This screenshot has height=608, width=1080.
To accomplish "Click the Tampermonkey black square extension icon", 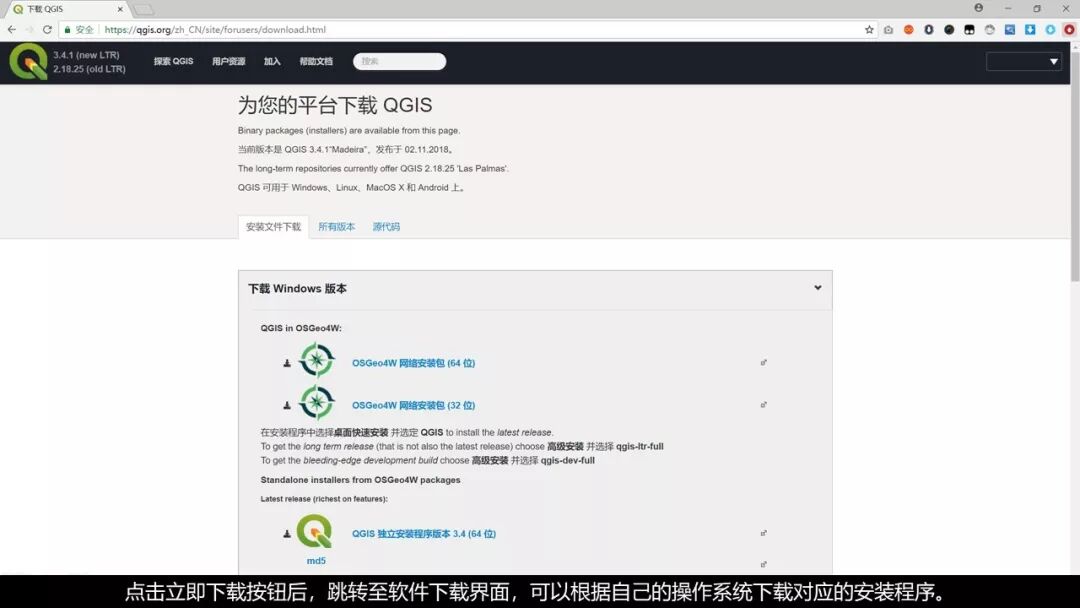I will tap(969, 30).
